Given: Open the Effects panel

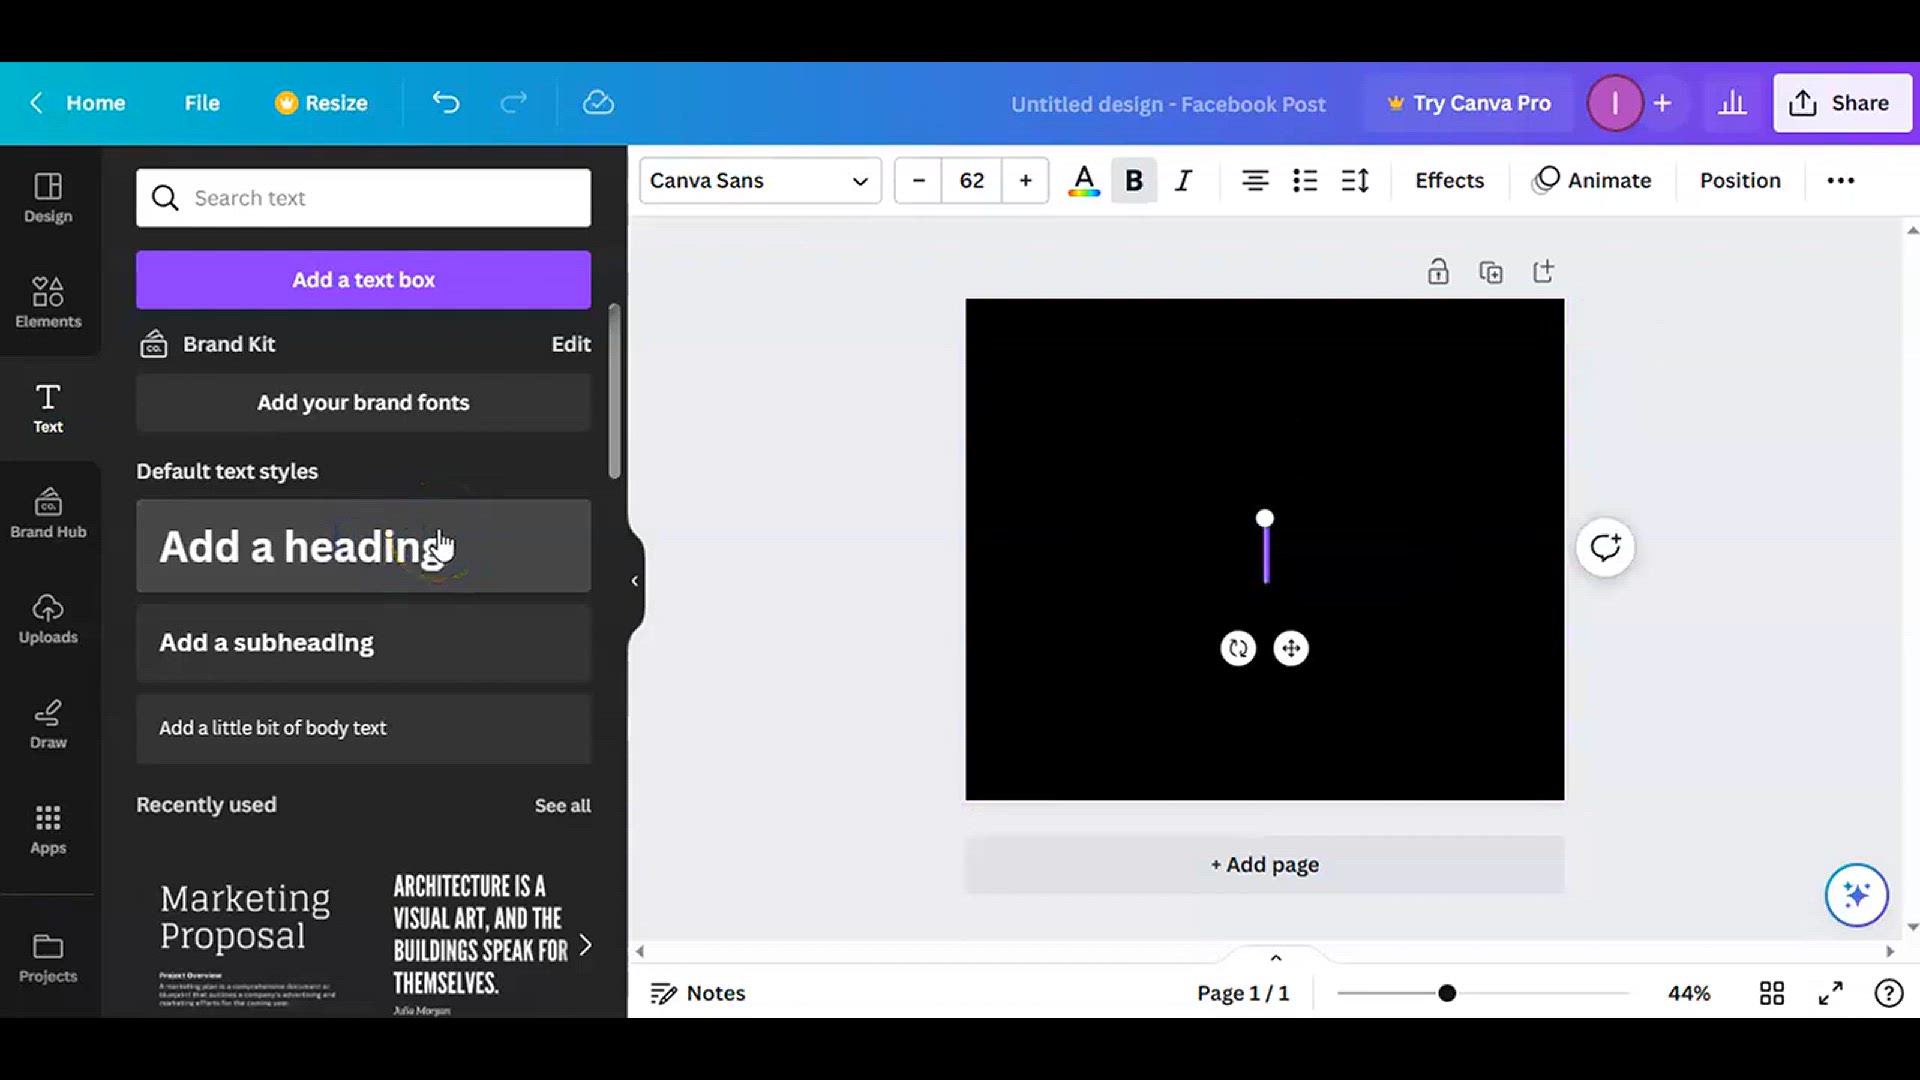Looking at the screenshot, I should (1449, 181).
